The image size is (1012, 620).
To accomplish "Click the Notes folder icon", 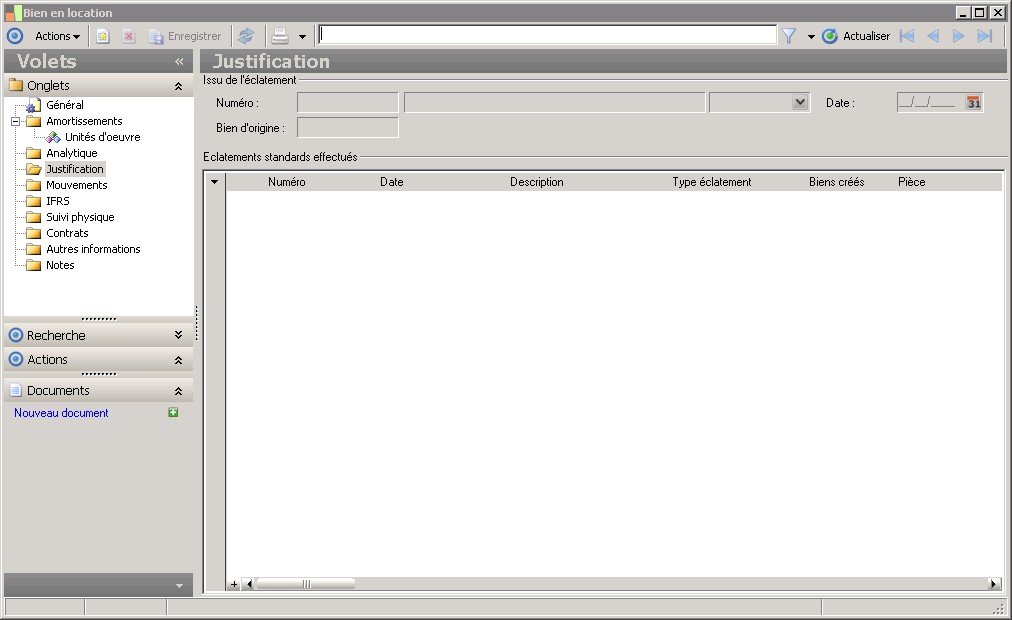I will pos(34,265).
